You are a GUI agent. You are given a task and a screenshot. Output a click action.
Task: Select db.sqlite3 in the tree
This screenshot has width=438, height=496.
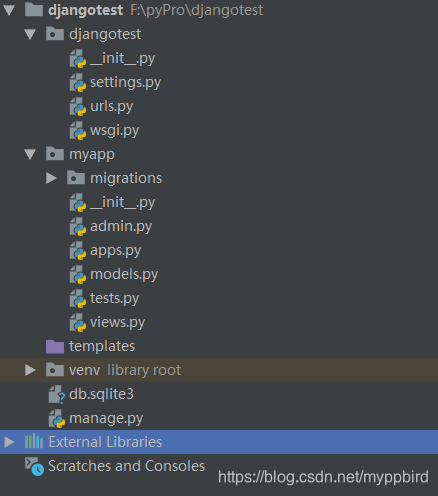[x=101, y=395]
